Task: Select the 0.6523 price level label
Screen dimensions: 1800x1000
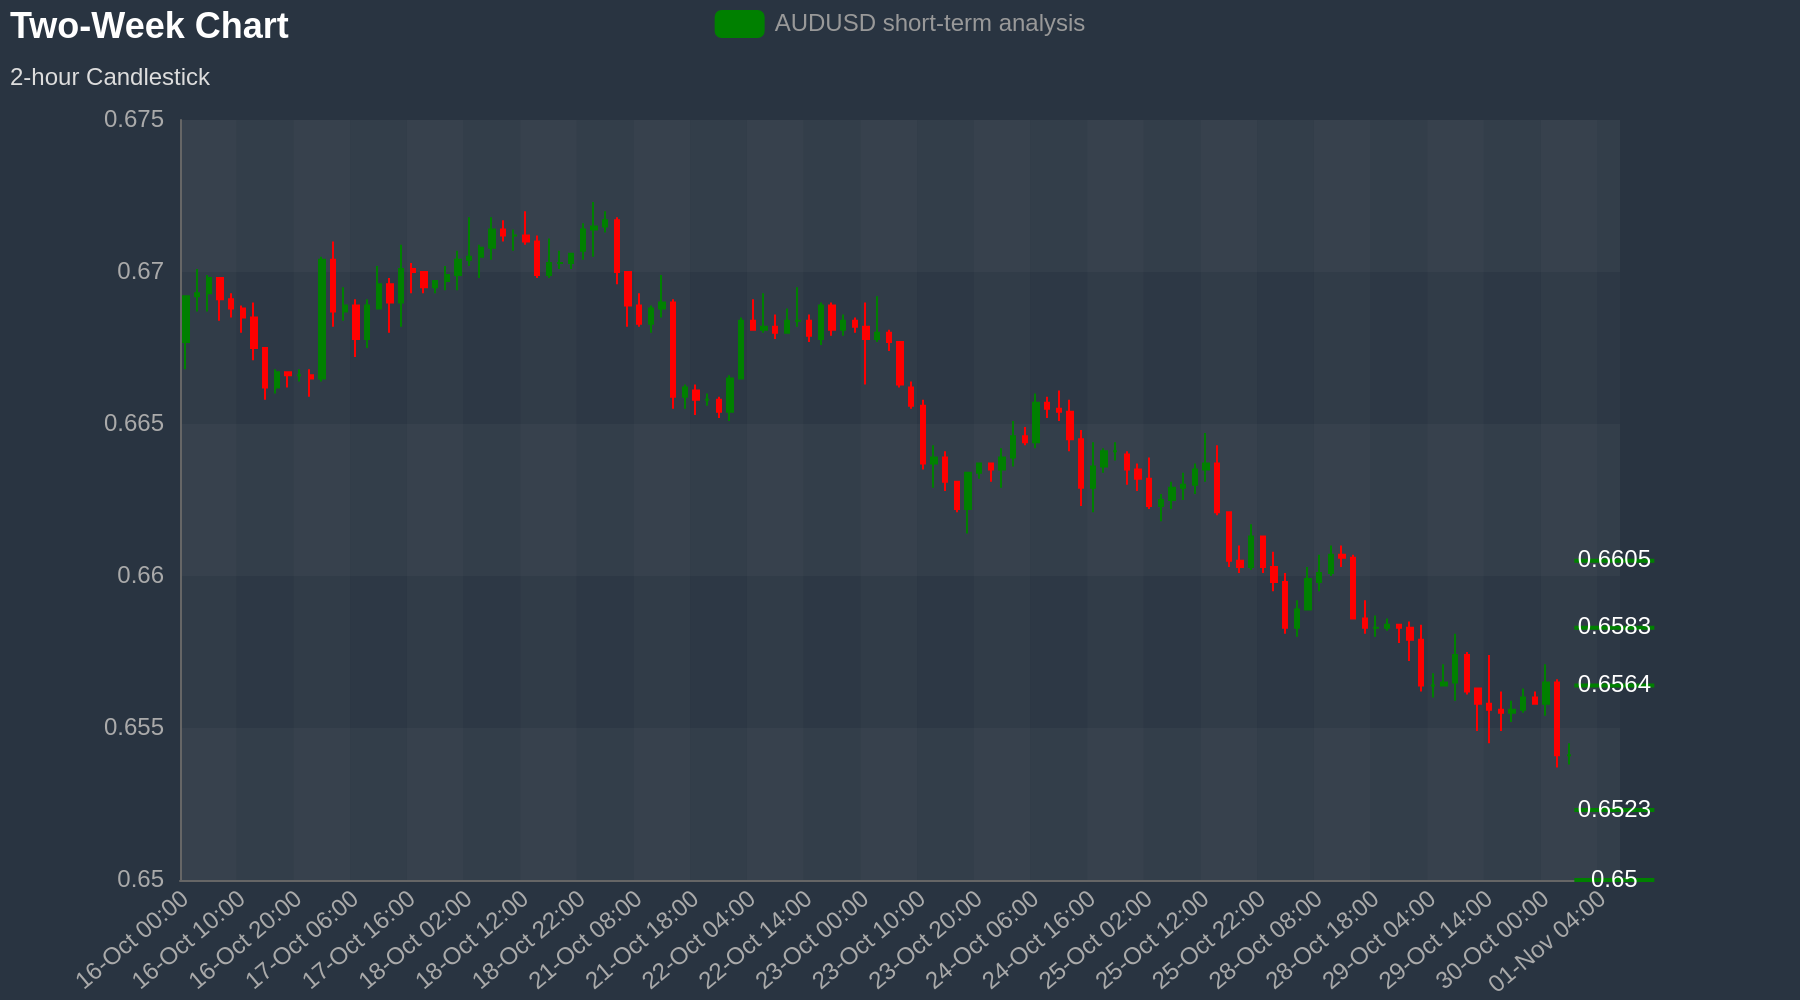Action: pyautogui.click(x=1614, y=809)
